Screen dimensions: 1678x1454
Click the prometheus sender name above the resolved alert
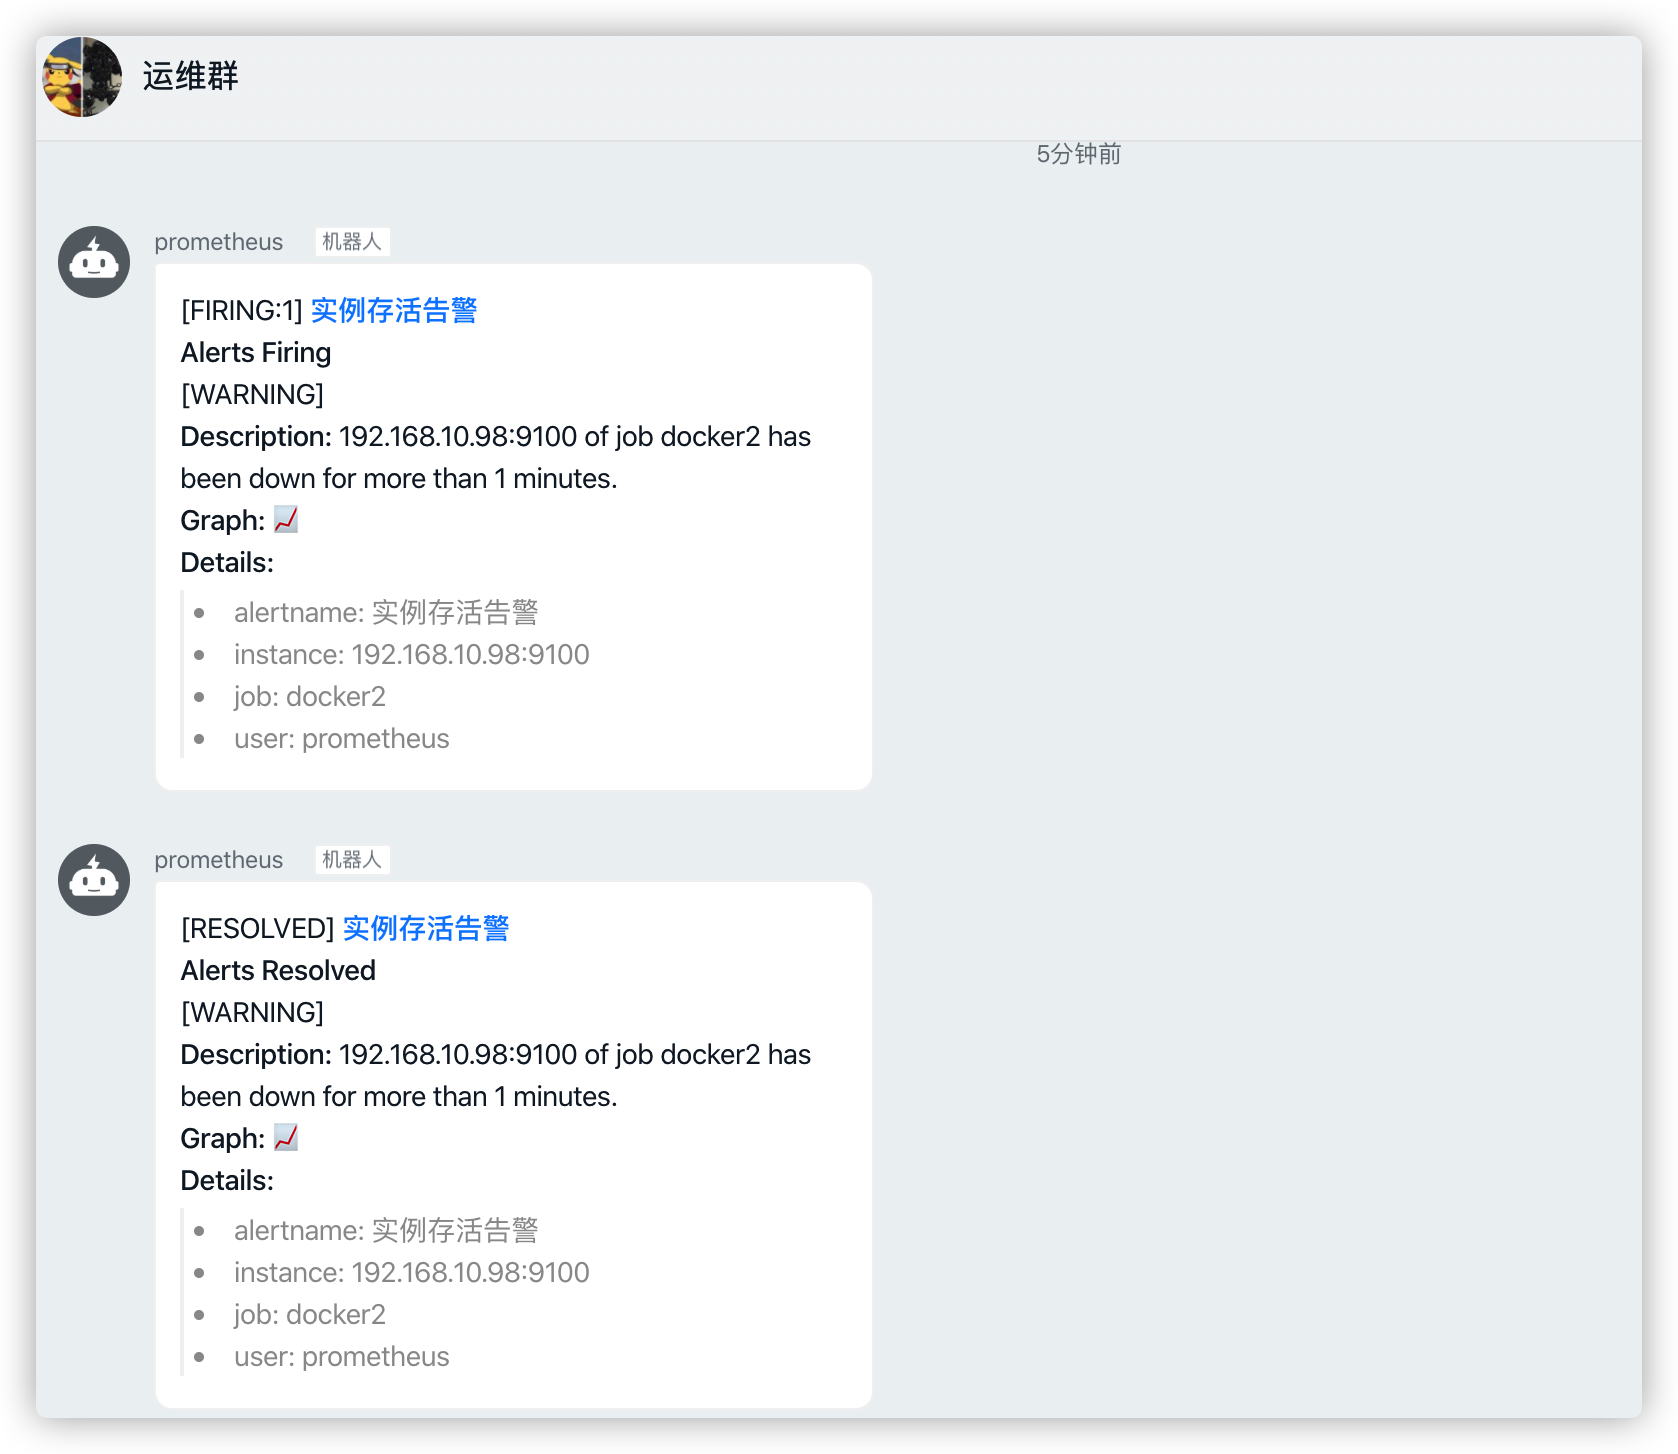[x=218, y=860]
